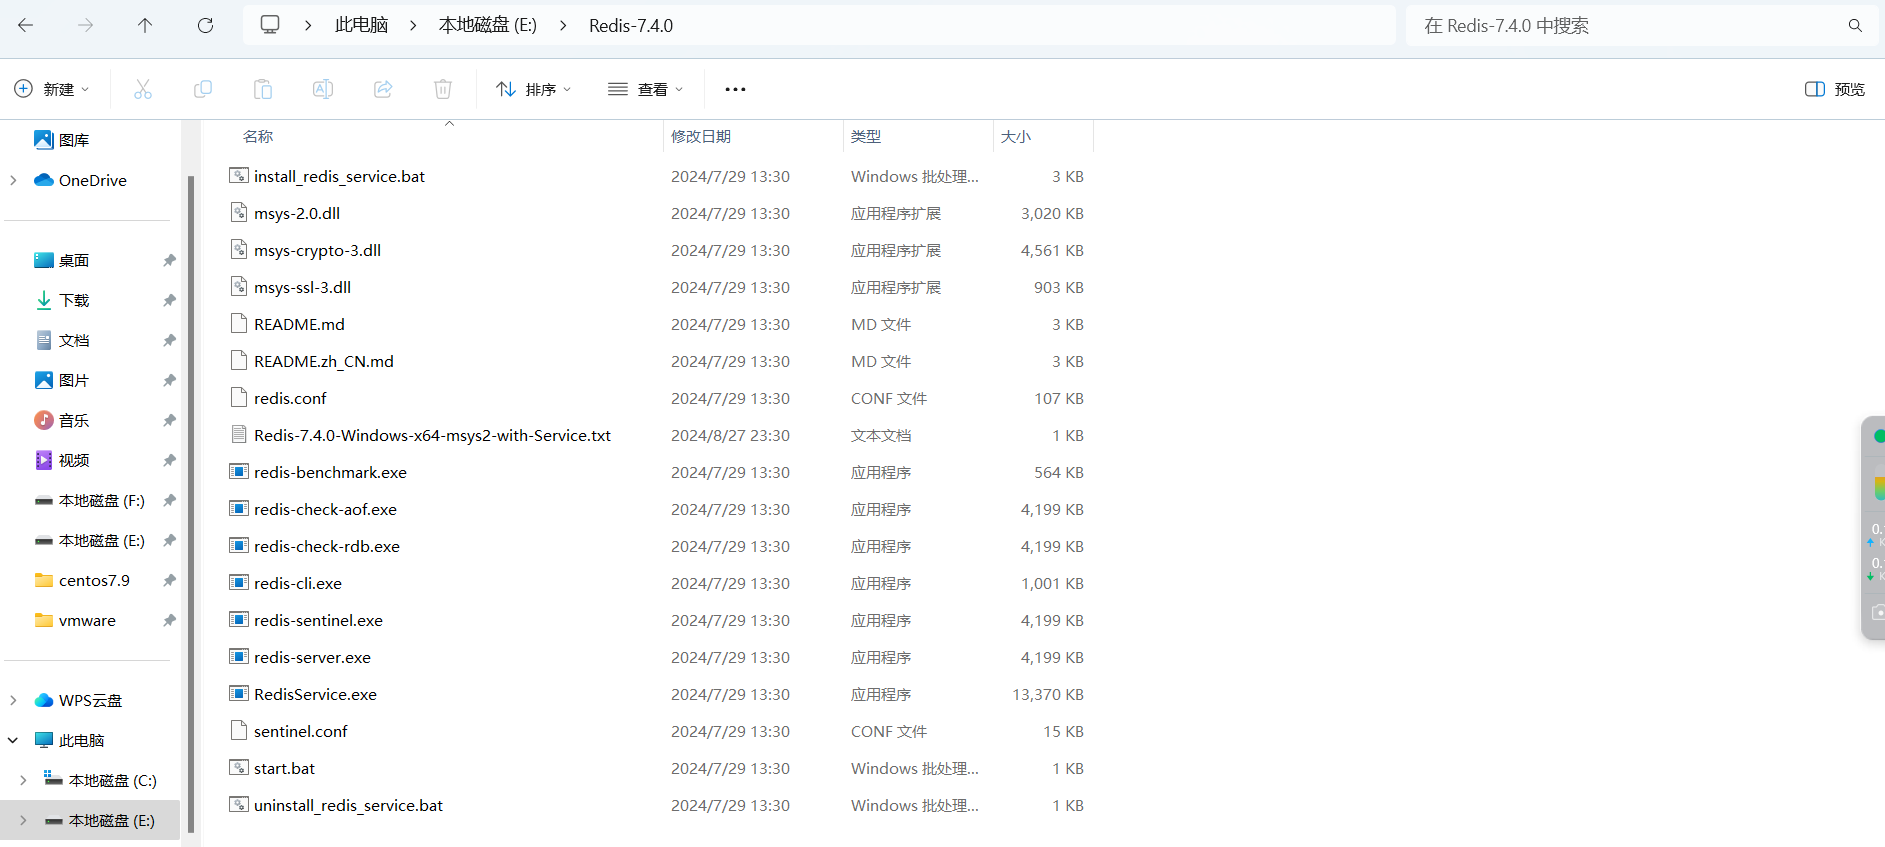Select msys-ssl-3.dll file name
This screenshot has width=1885, height=847.
(302, 287)
